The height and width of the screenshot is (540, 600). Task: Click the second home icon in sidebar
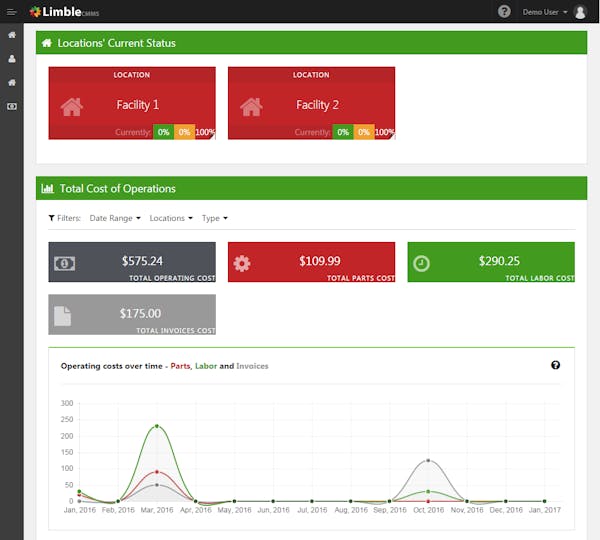tap(12, 82)
